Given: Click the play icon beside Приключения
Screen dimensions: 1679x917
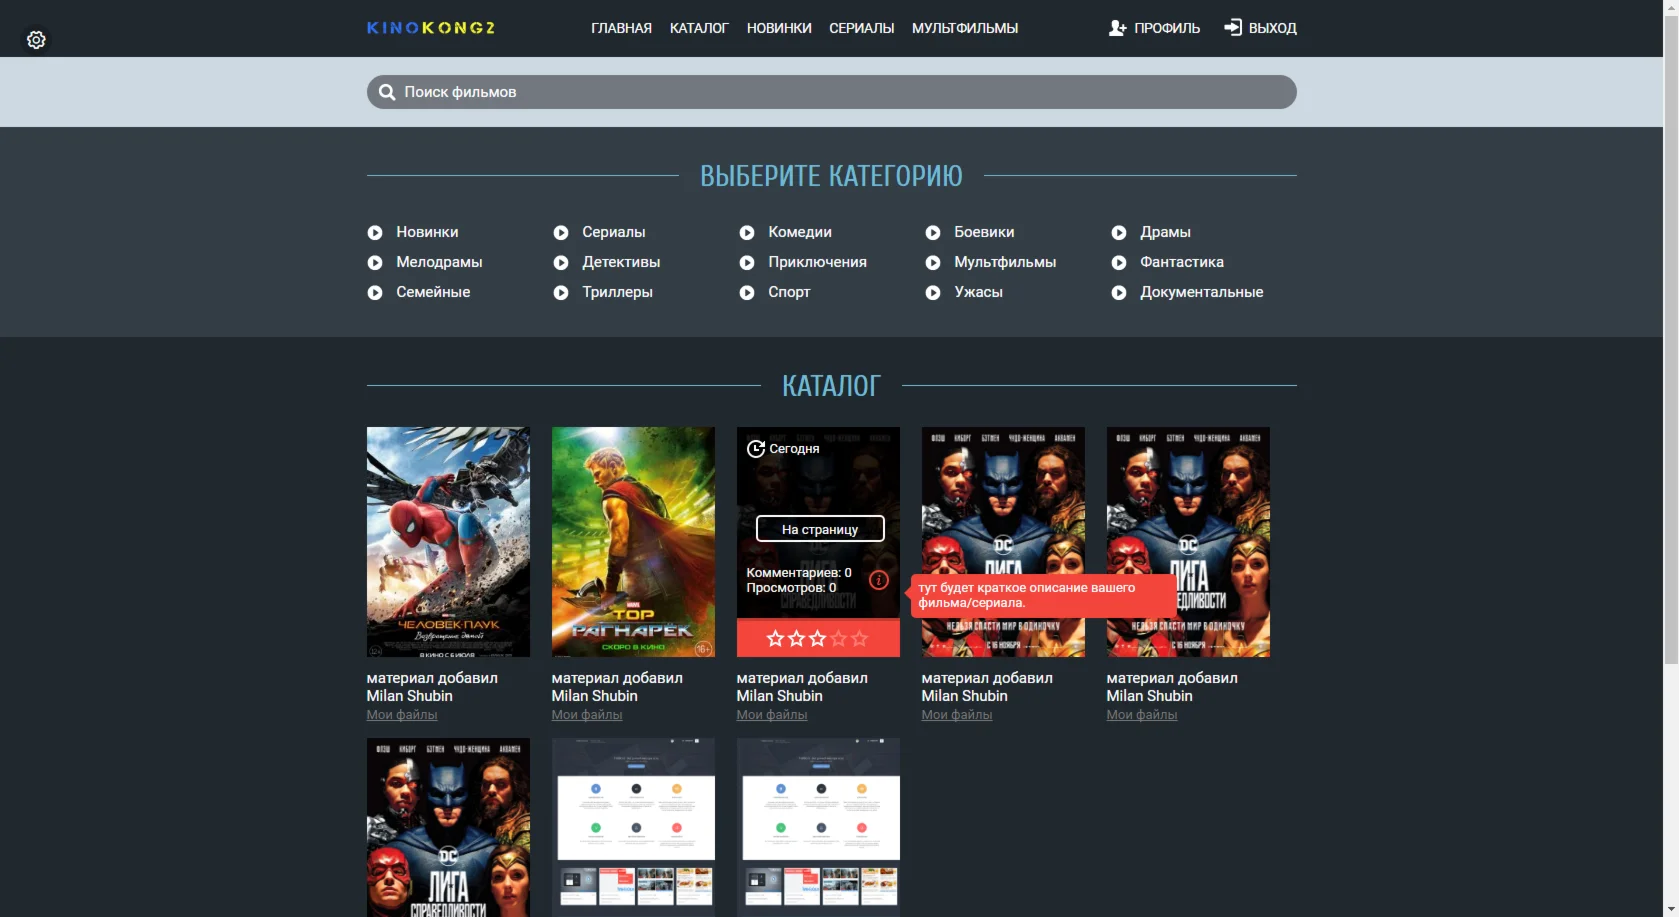Looking at the screenshot, I should point(747,263).
